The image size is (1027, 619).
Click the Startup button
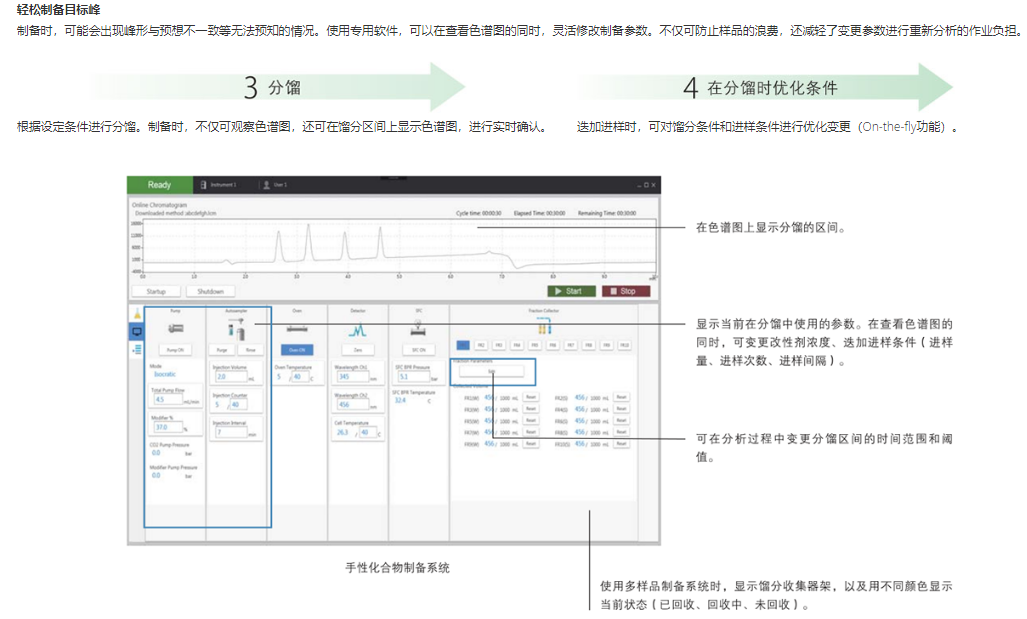point(156,291)
